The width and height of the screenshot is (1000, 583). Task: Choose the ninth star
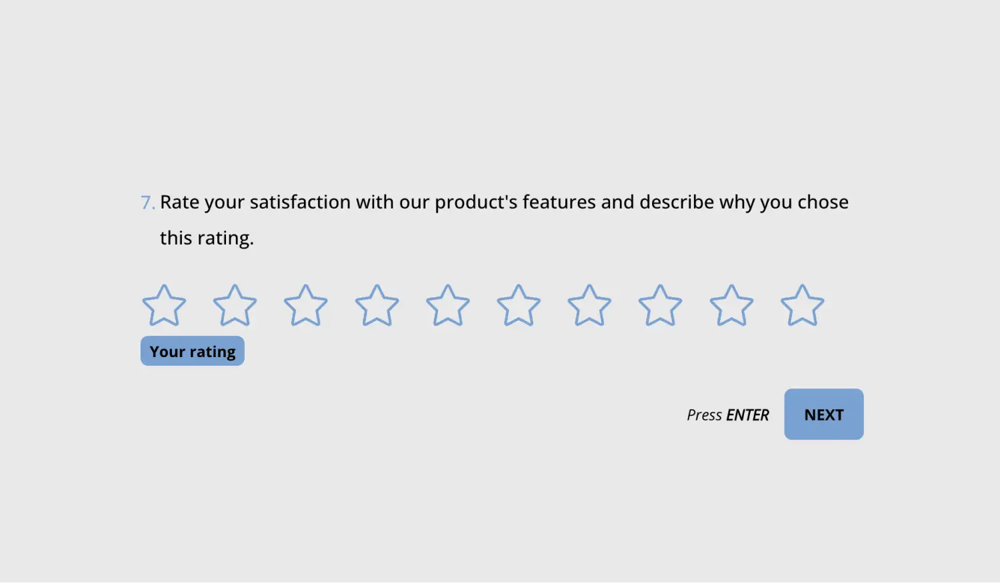click(x=732, y=306)
